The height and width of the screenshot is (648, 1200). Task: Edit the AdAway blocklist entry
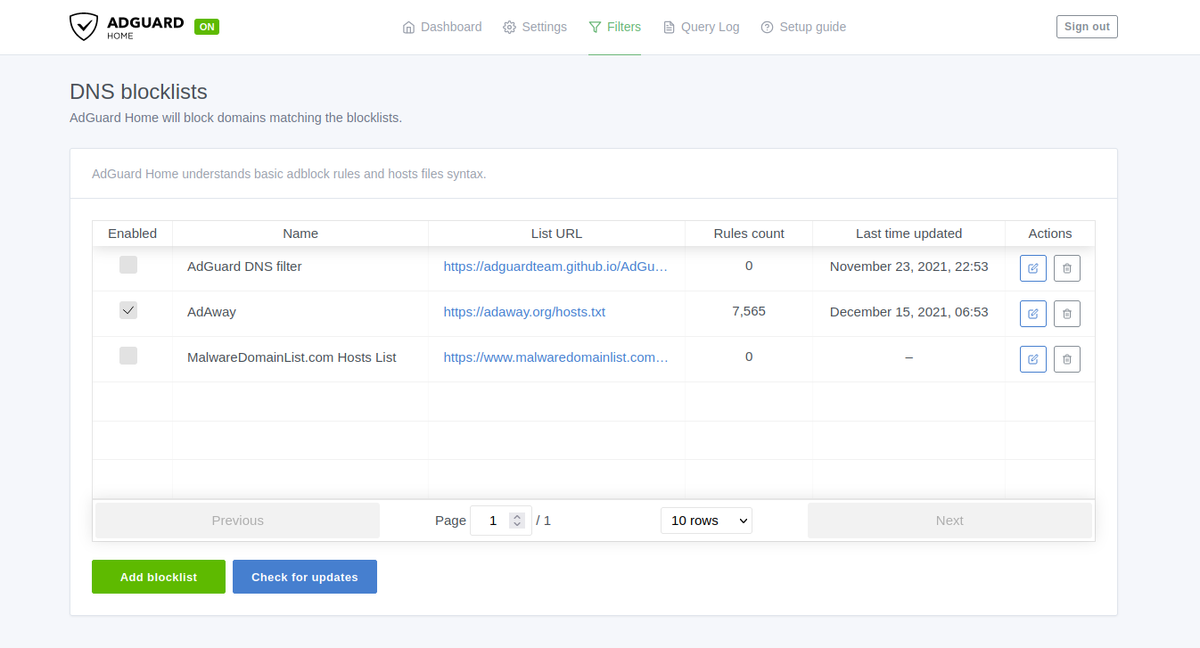(1033, 313)
